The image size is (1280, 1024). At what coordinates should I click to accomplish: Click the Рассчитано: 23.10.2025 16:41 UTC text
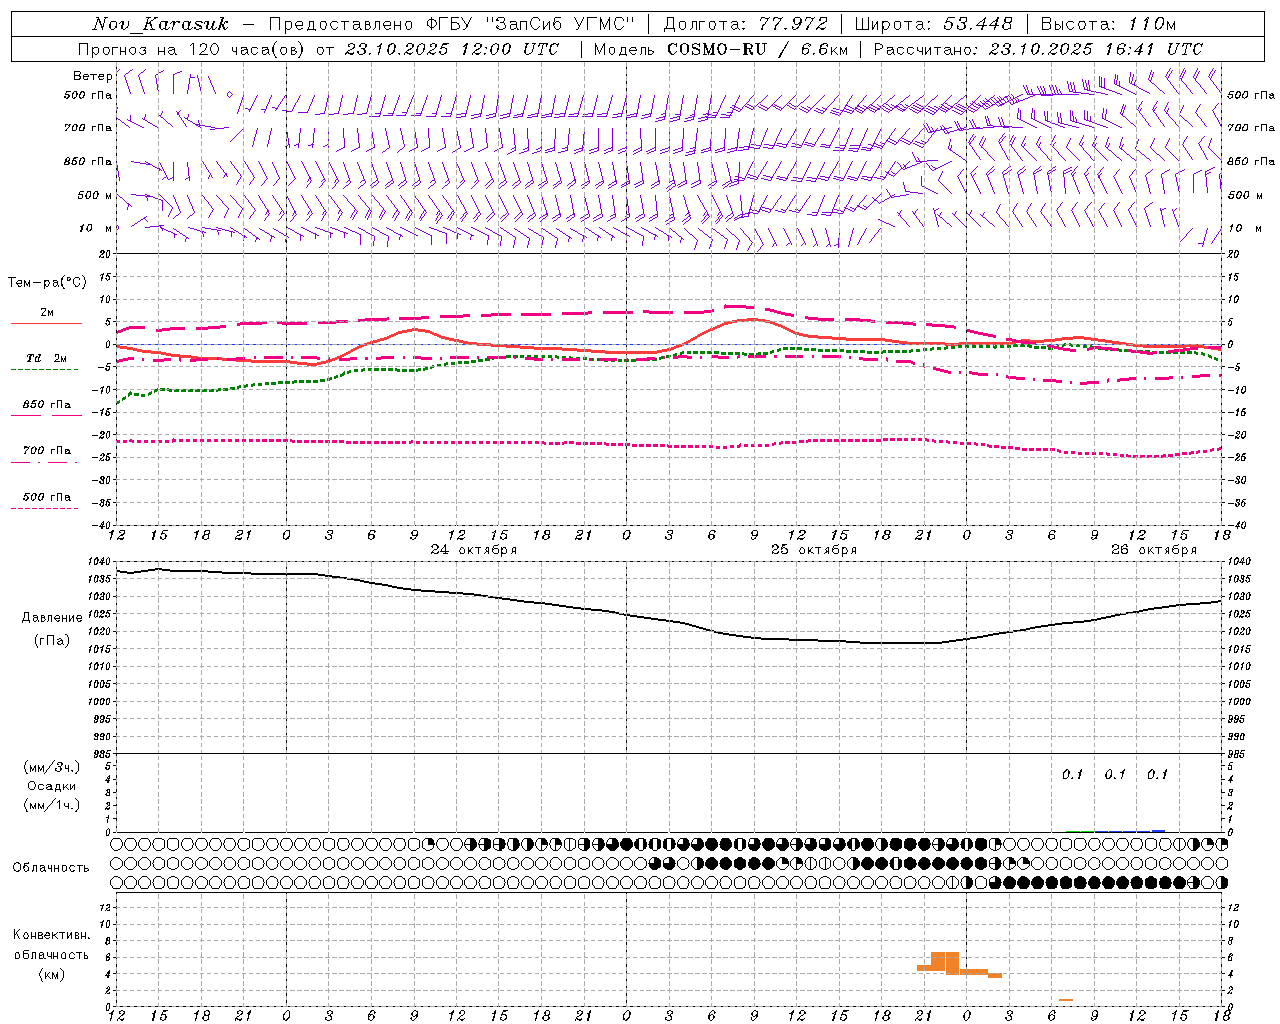(x=1038, y=49)
